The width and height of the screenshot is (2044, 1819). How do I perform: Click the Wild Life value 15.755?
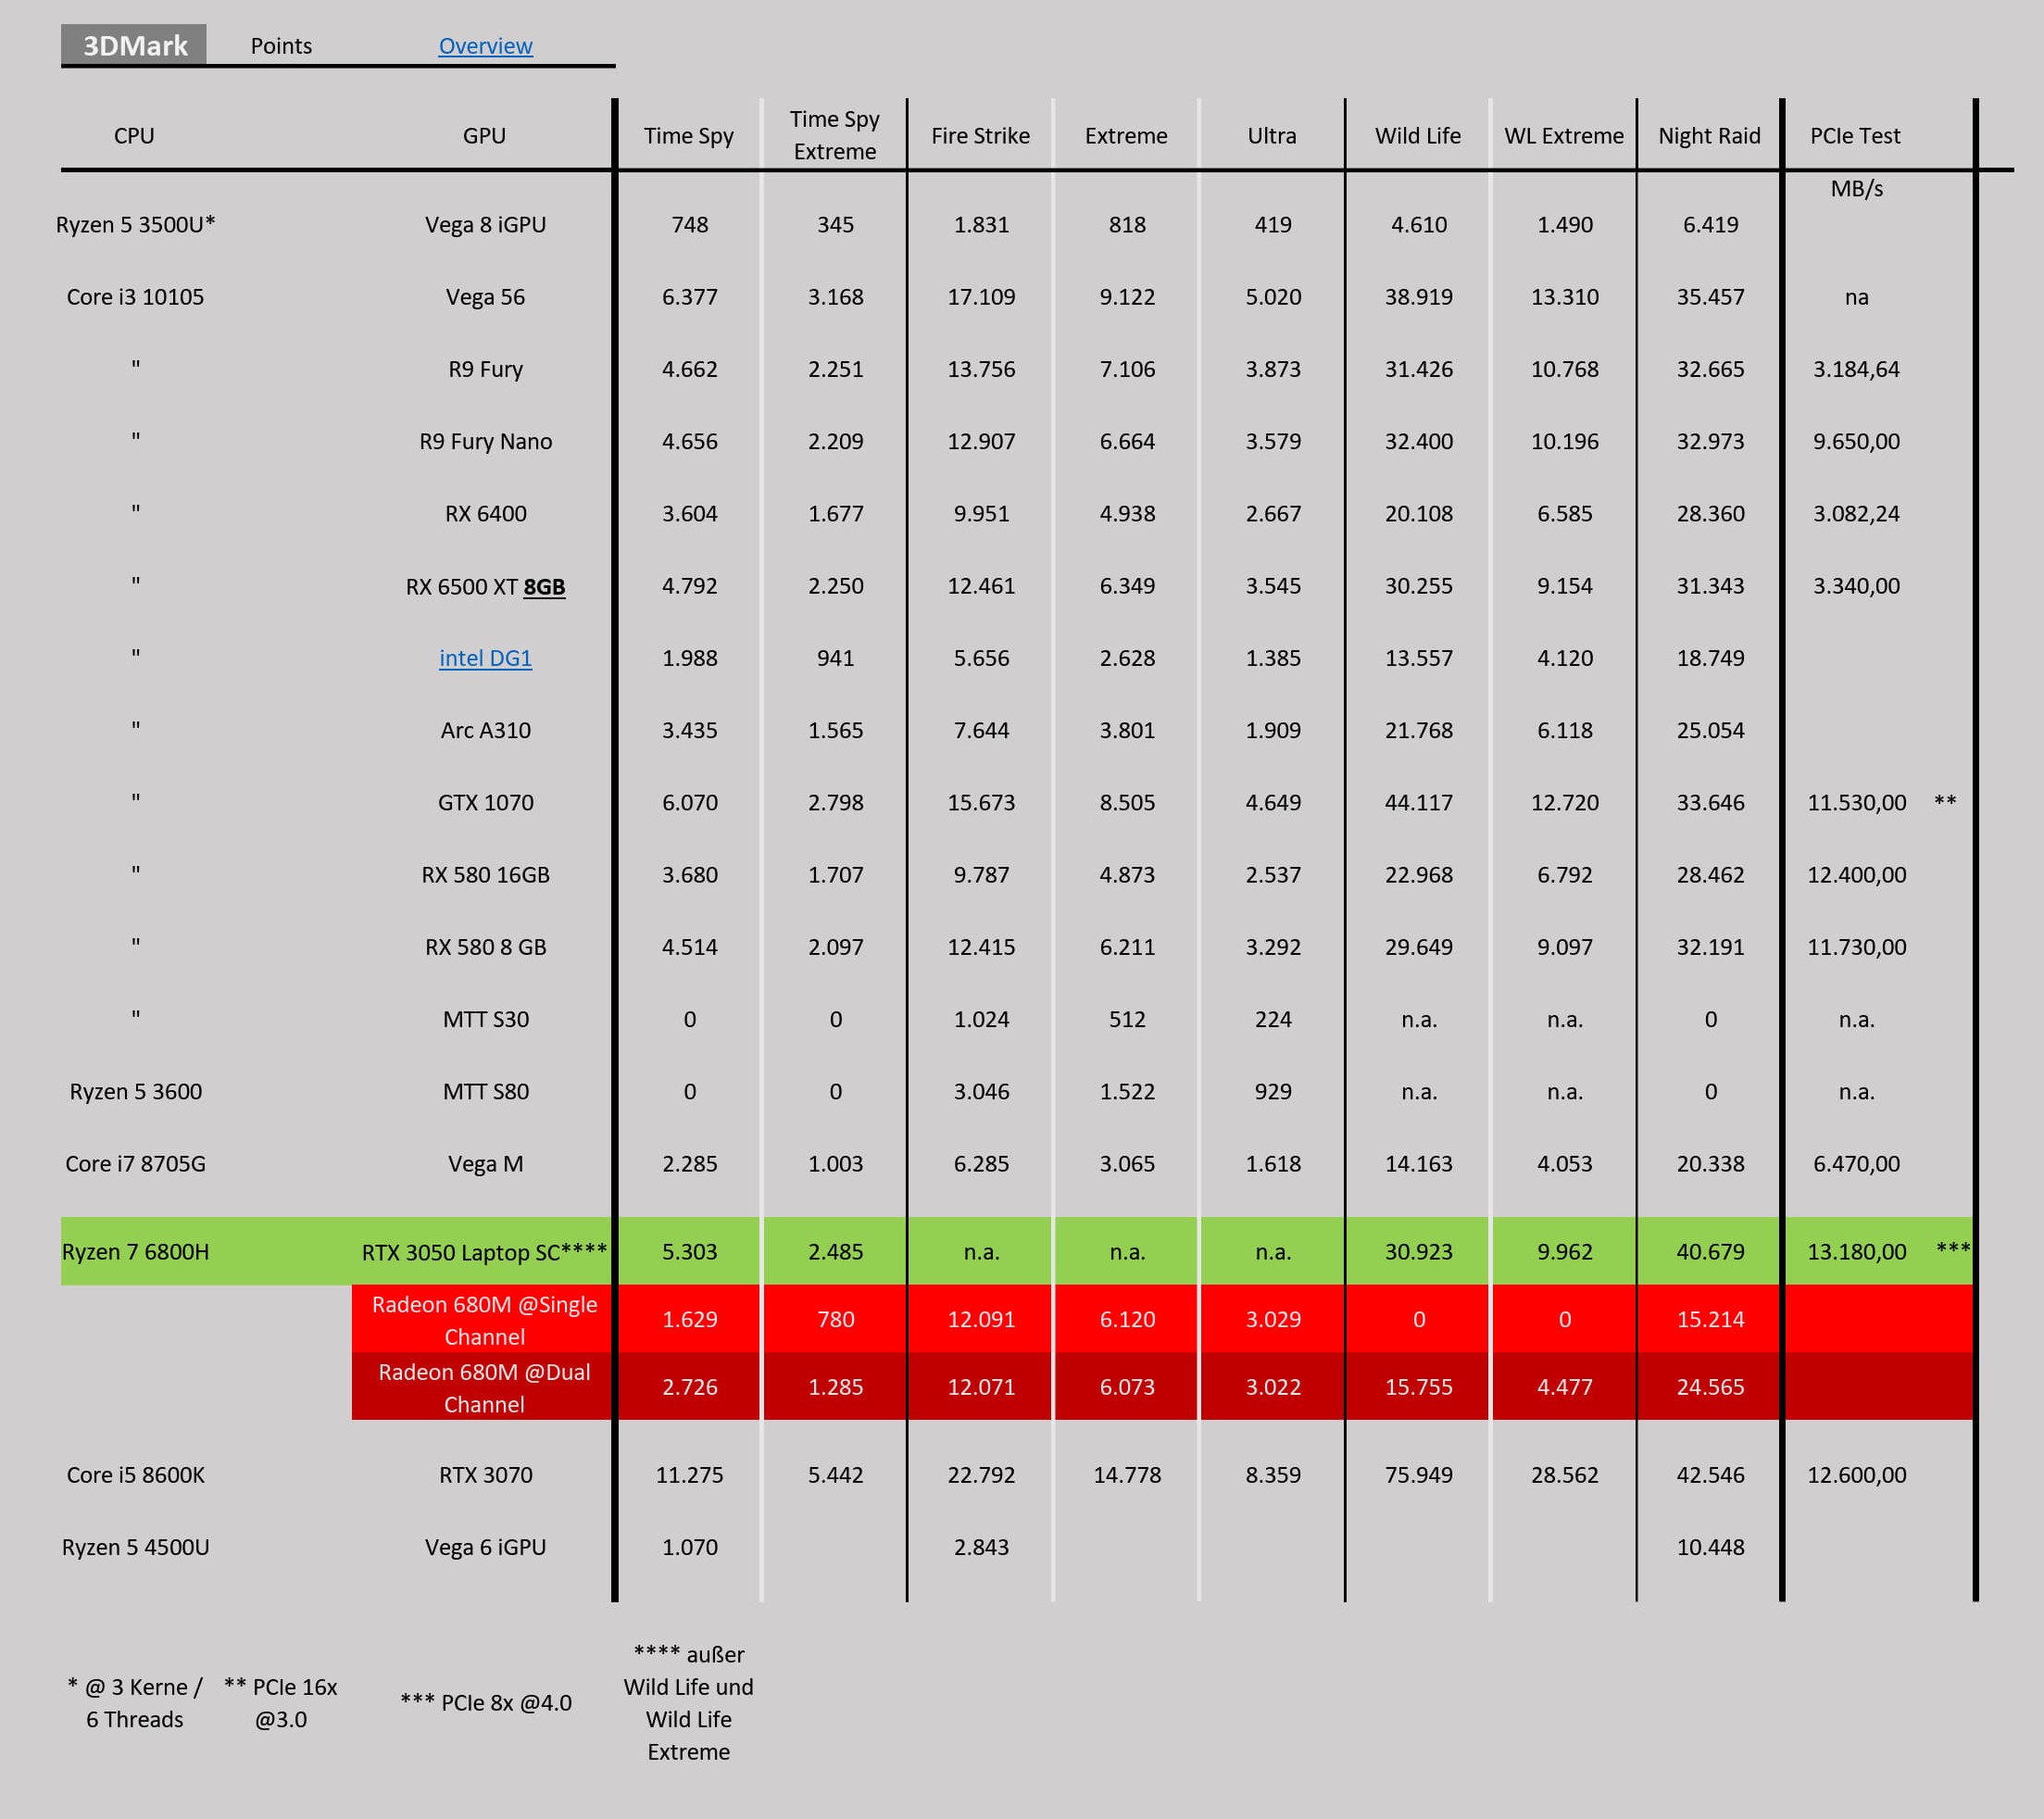click(1418, 1387)
